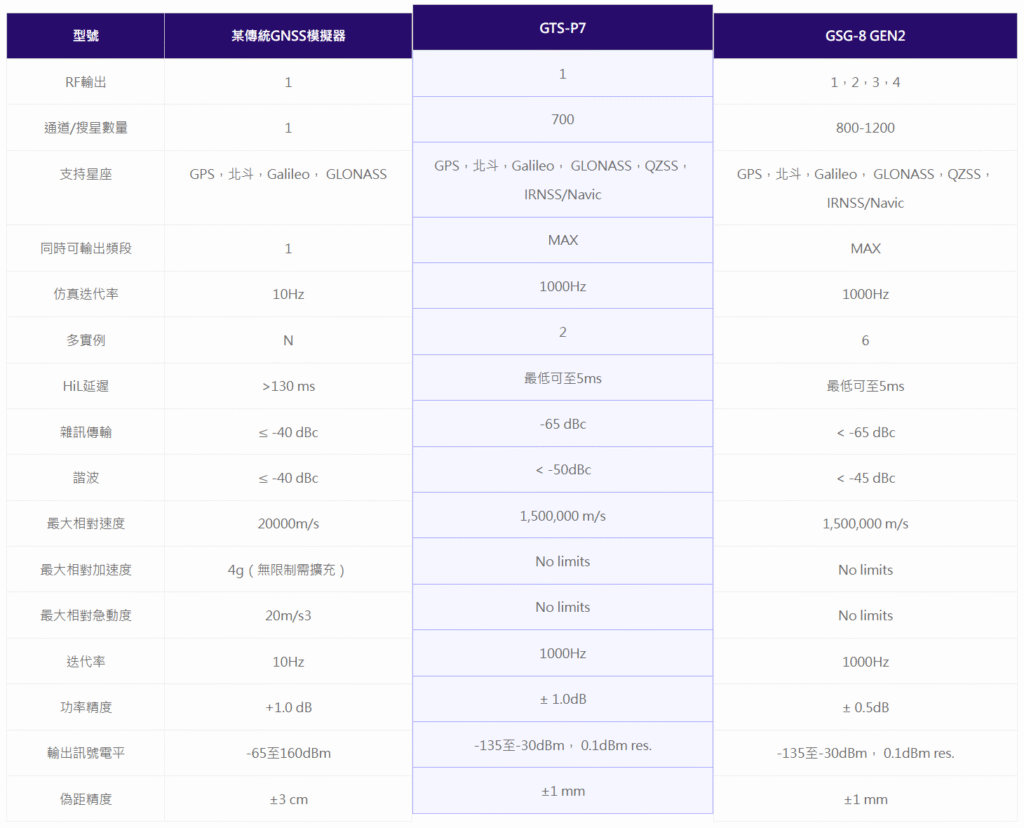Image resolution: width=1024 pixels, height=828 pixels.
Task: Select the HiL延遲 row label
Action: coord(86,386)
